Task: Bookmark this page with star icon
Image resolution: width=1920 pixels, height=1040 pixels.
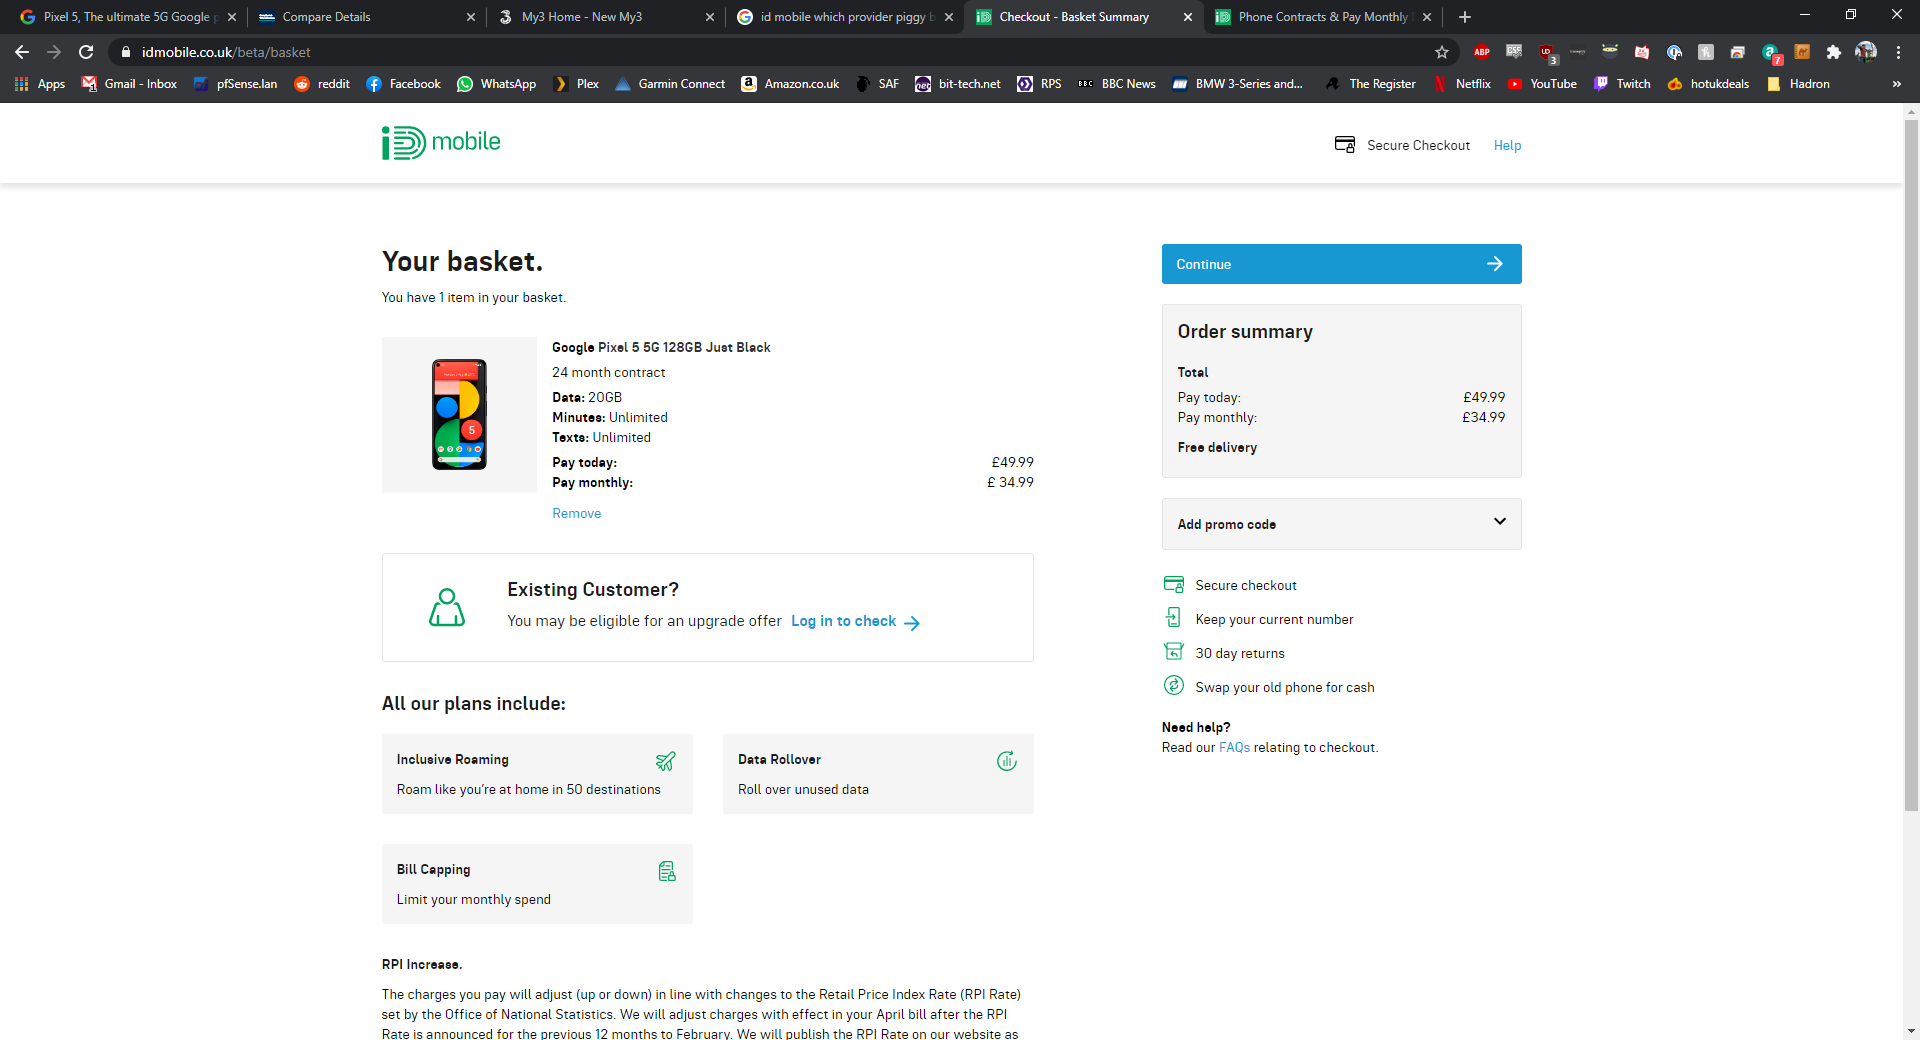Action: (1442, 52)
